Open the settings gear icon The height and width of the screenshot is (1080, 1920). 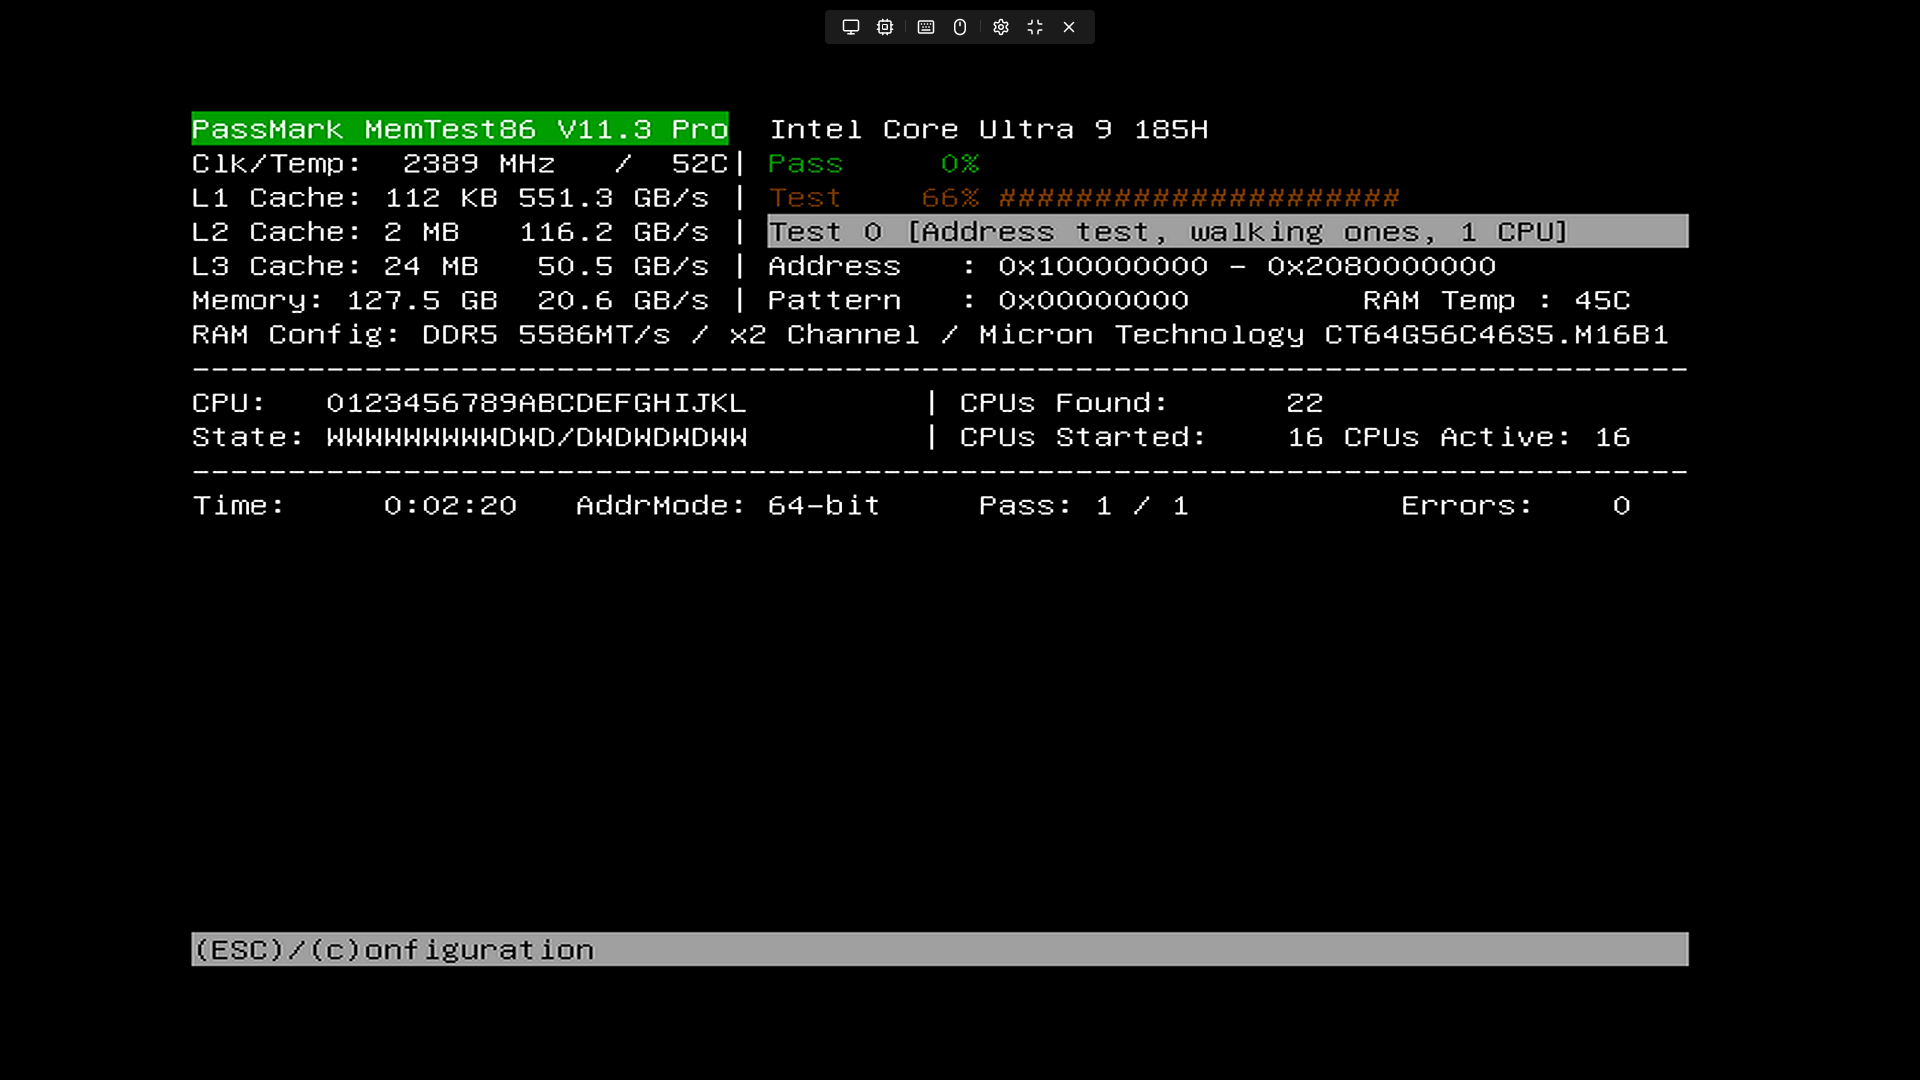click(x=1001, y=27)
